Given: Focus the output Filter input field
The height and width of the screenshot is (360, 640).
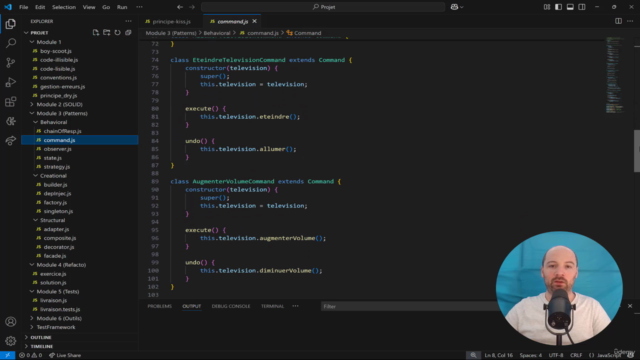Looking at the screenshot, I should click(408, 306).
